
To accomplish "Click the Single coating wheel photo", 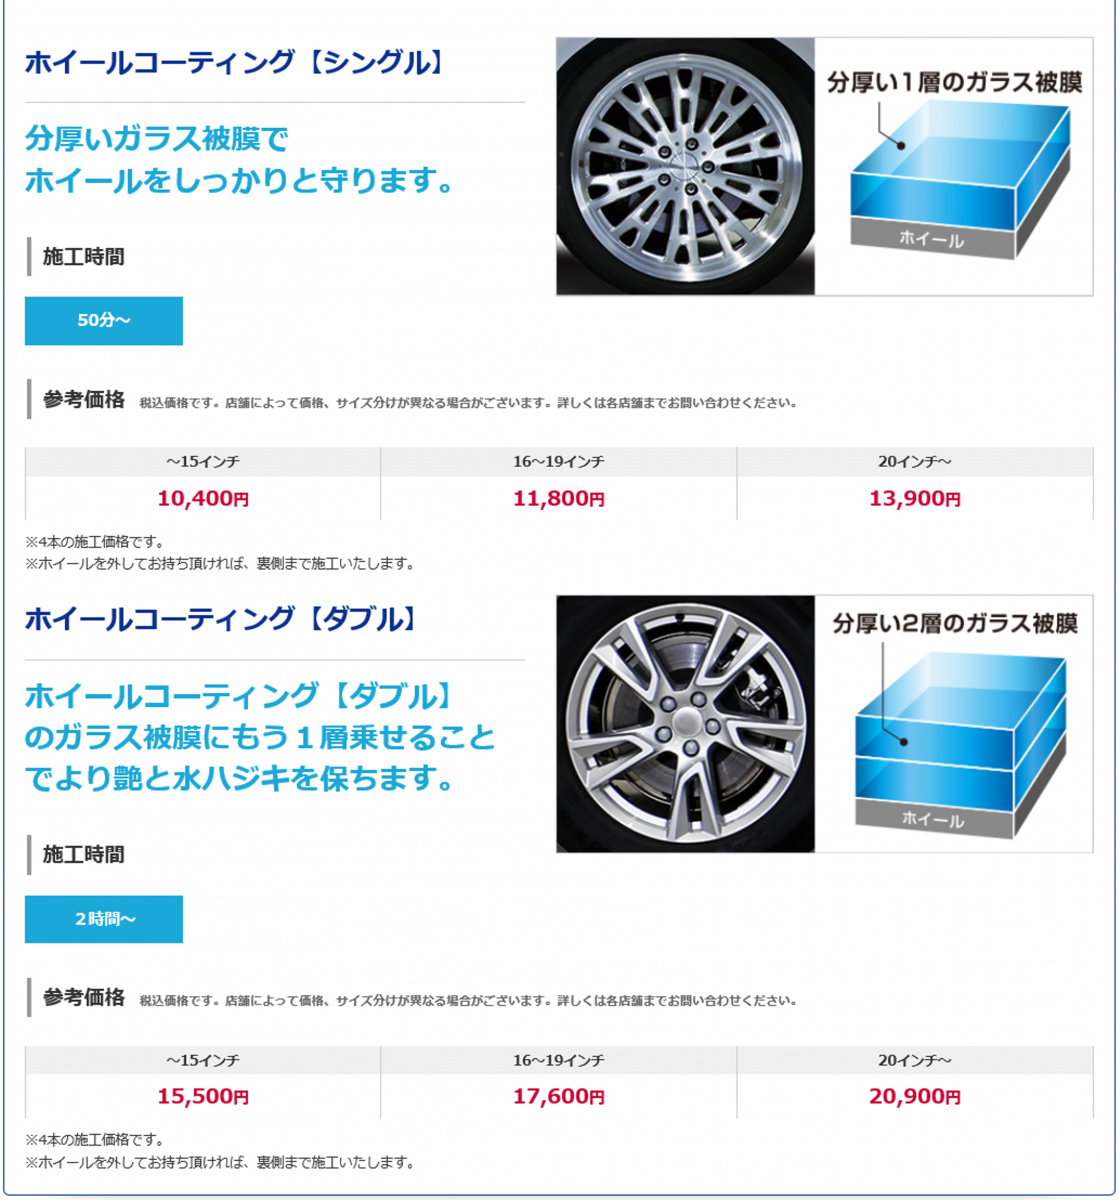I will tap(686, 167).
